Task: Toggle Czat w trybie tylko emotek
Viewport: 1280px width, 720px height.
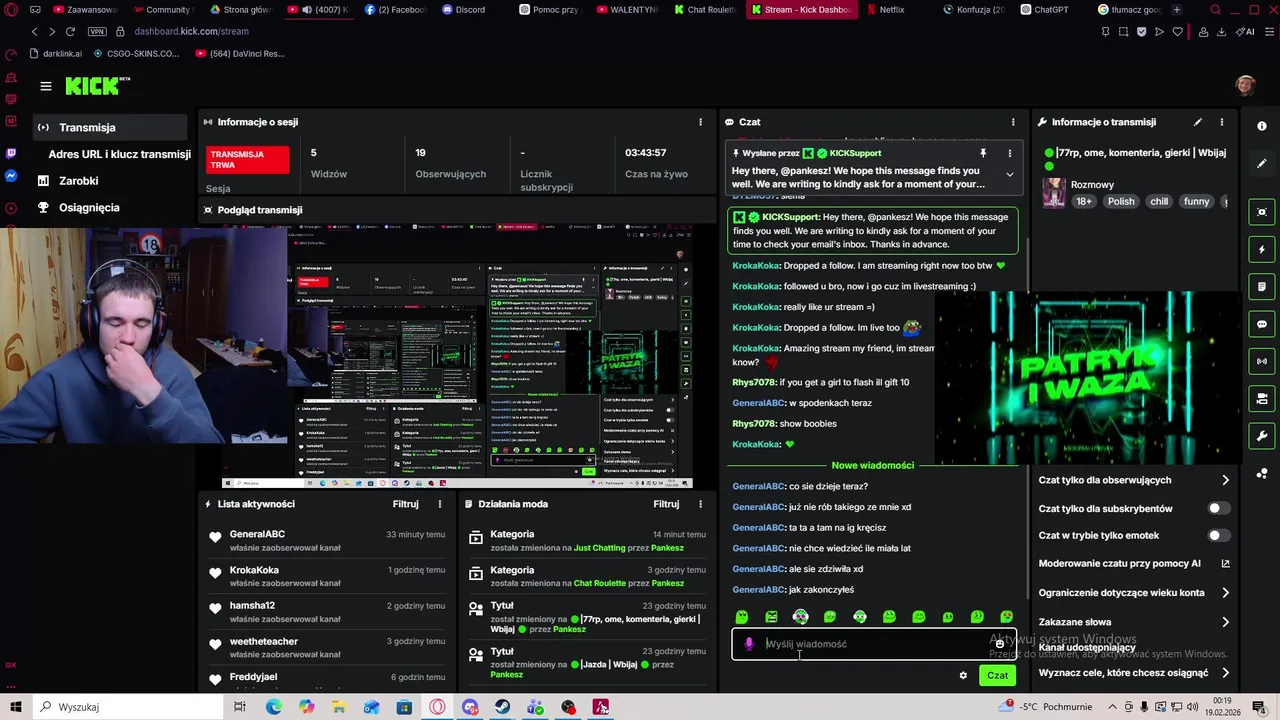Action: pos(1218,536)
